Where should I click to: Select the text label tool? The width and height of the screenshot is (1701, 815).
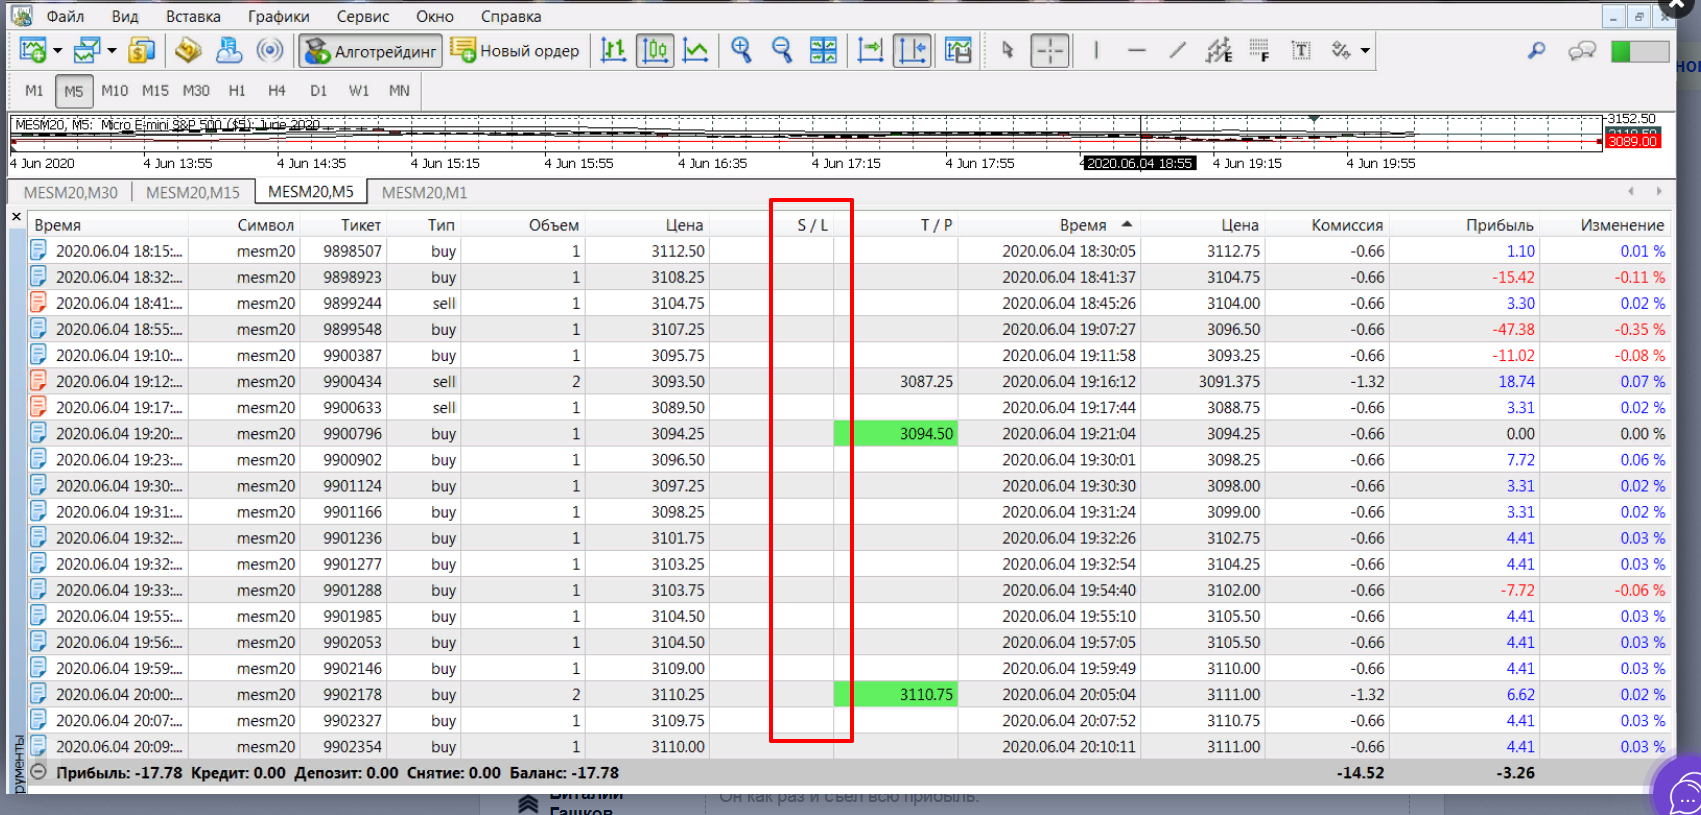click(x=1301, y=50)
